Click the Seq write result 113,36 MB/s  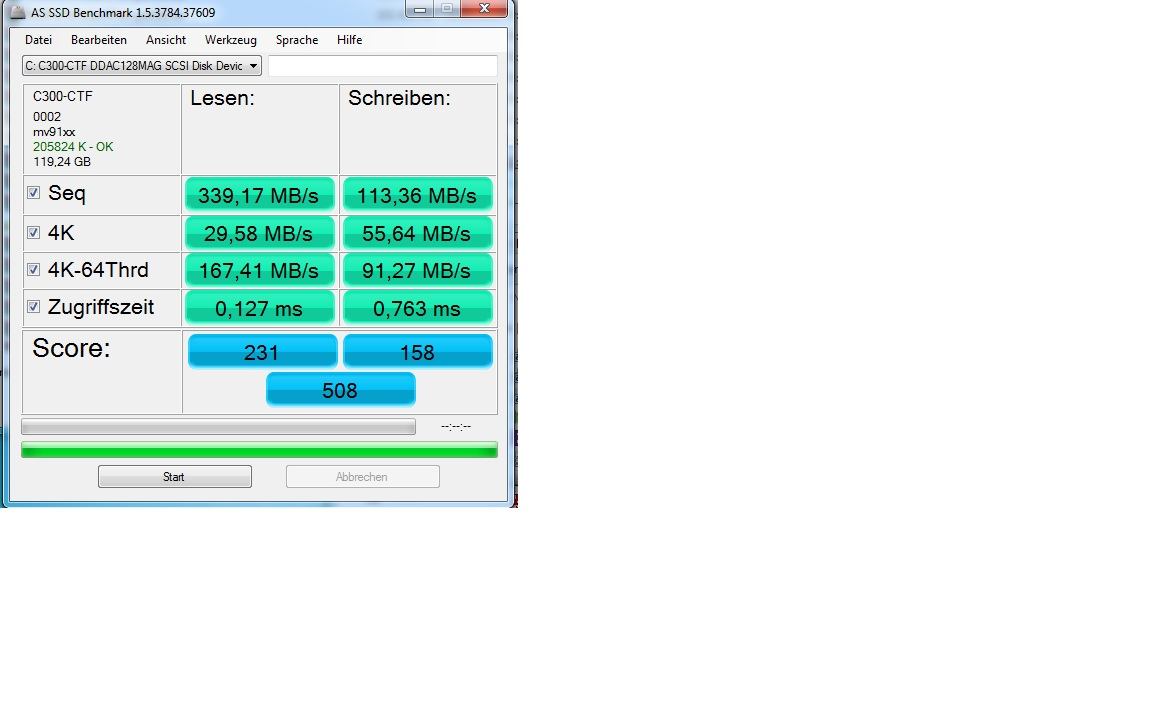pos(417,195)
